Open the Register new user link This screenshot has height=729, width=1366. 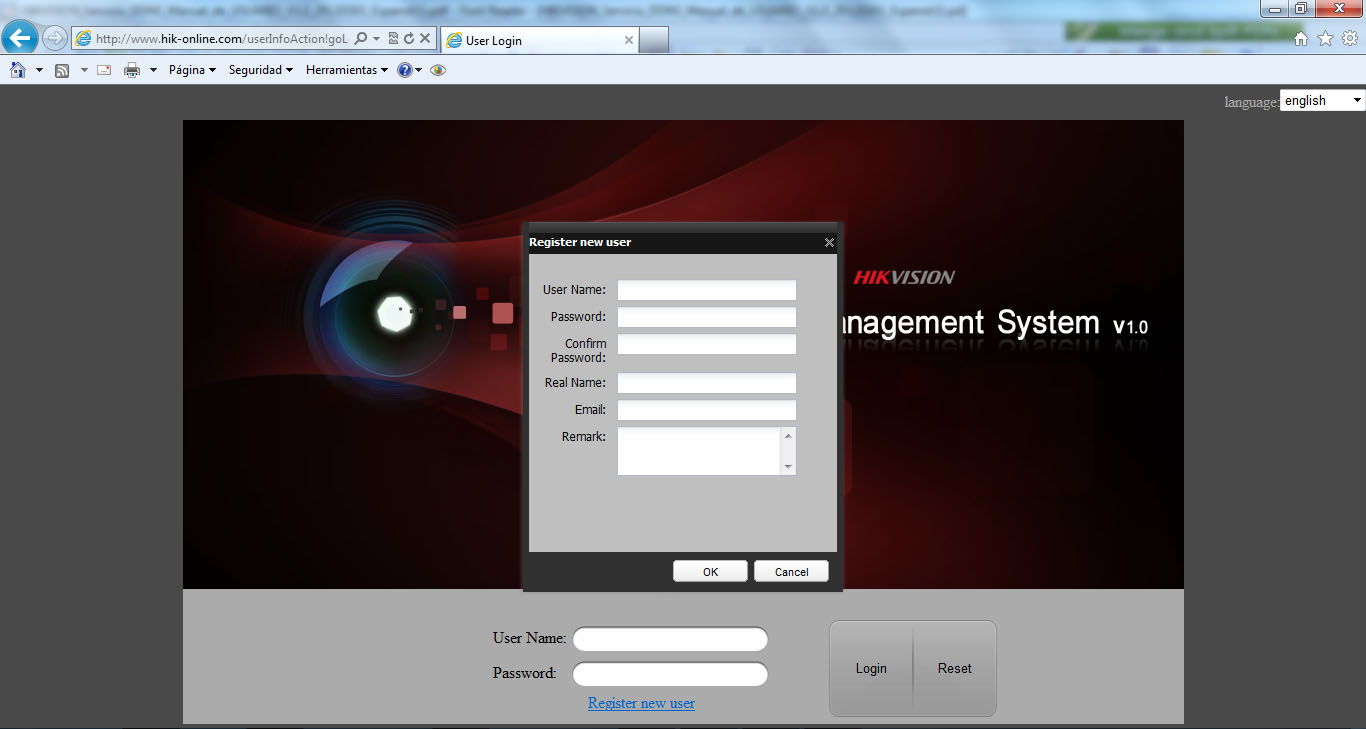point(641,703)
